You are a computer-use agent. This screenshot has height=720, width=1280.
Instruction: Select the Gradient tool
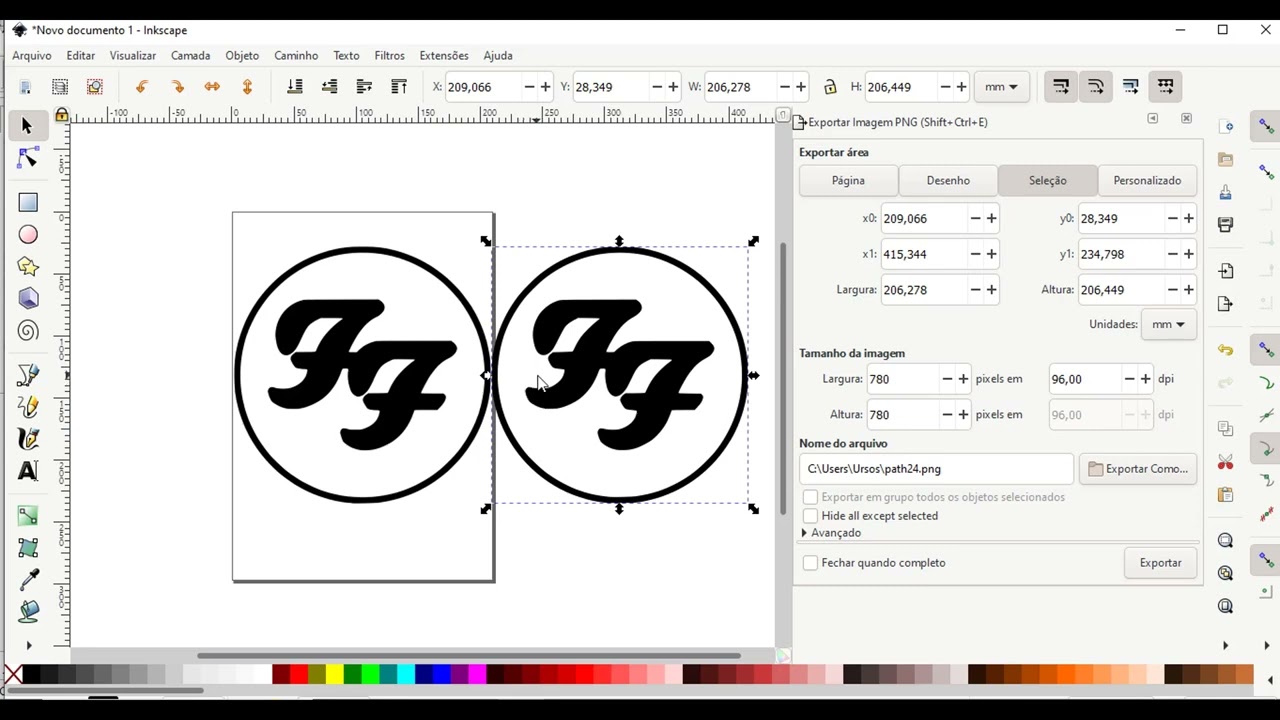pos(28,516)
